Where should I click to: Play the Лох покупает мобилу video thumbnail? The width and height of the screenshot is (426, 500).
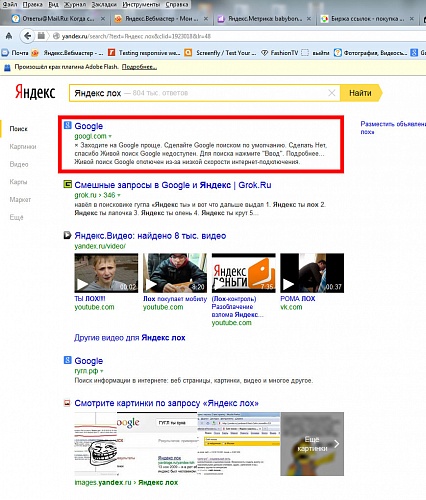coord(175,273)
